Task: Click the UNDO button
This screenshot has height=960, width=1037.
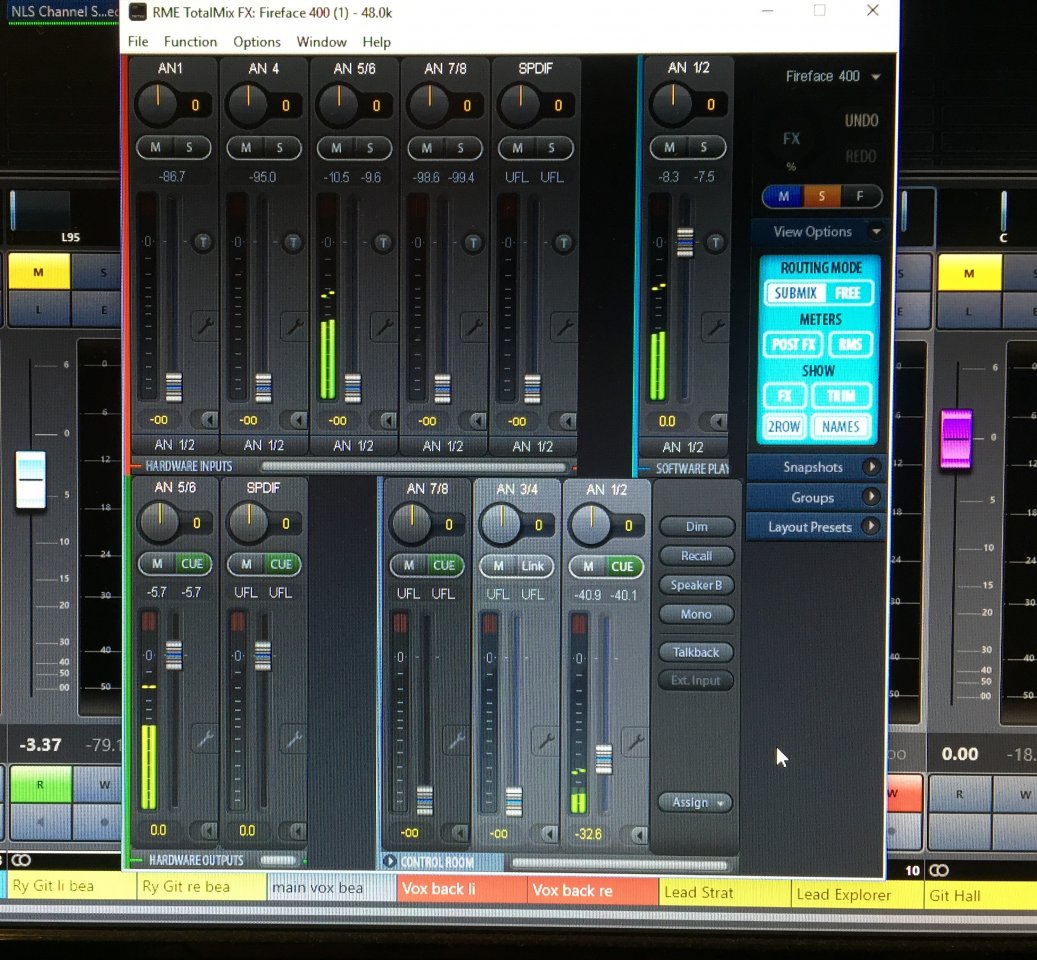Action: (861, 120)
